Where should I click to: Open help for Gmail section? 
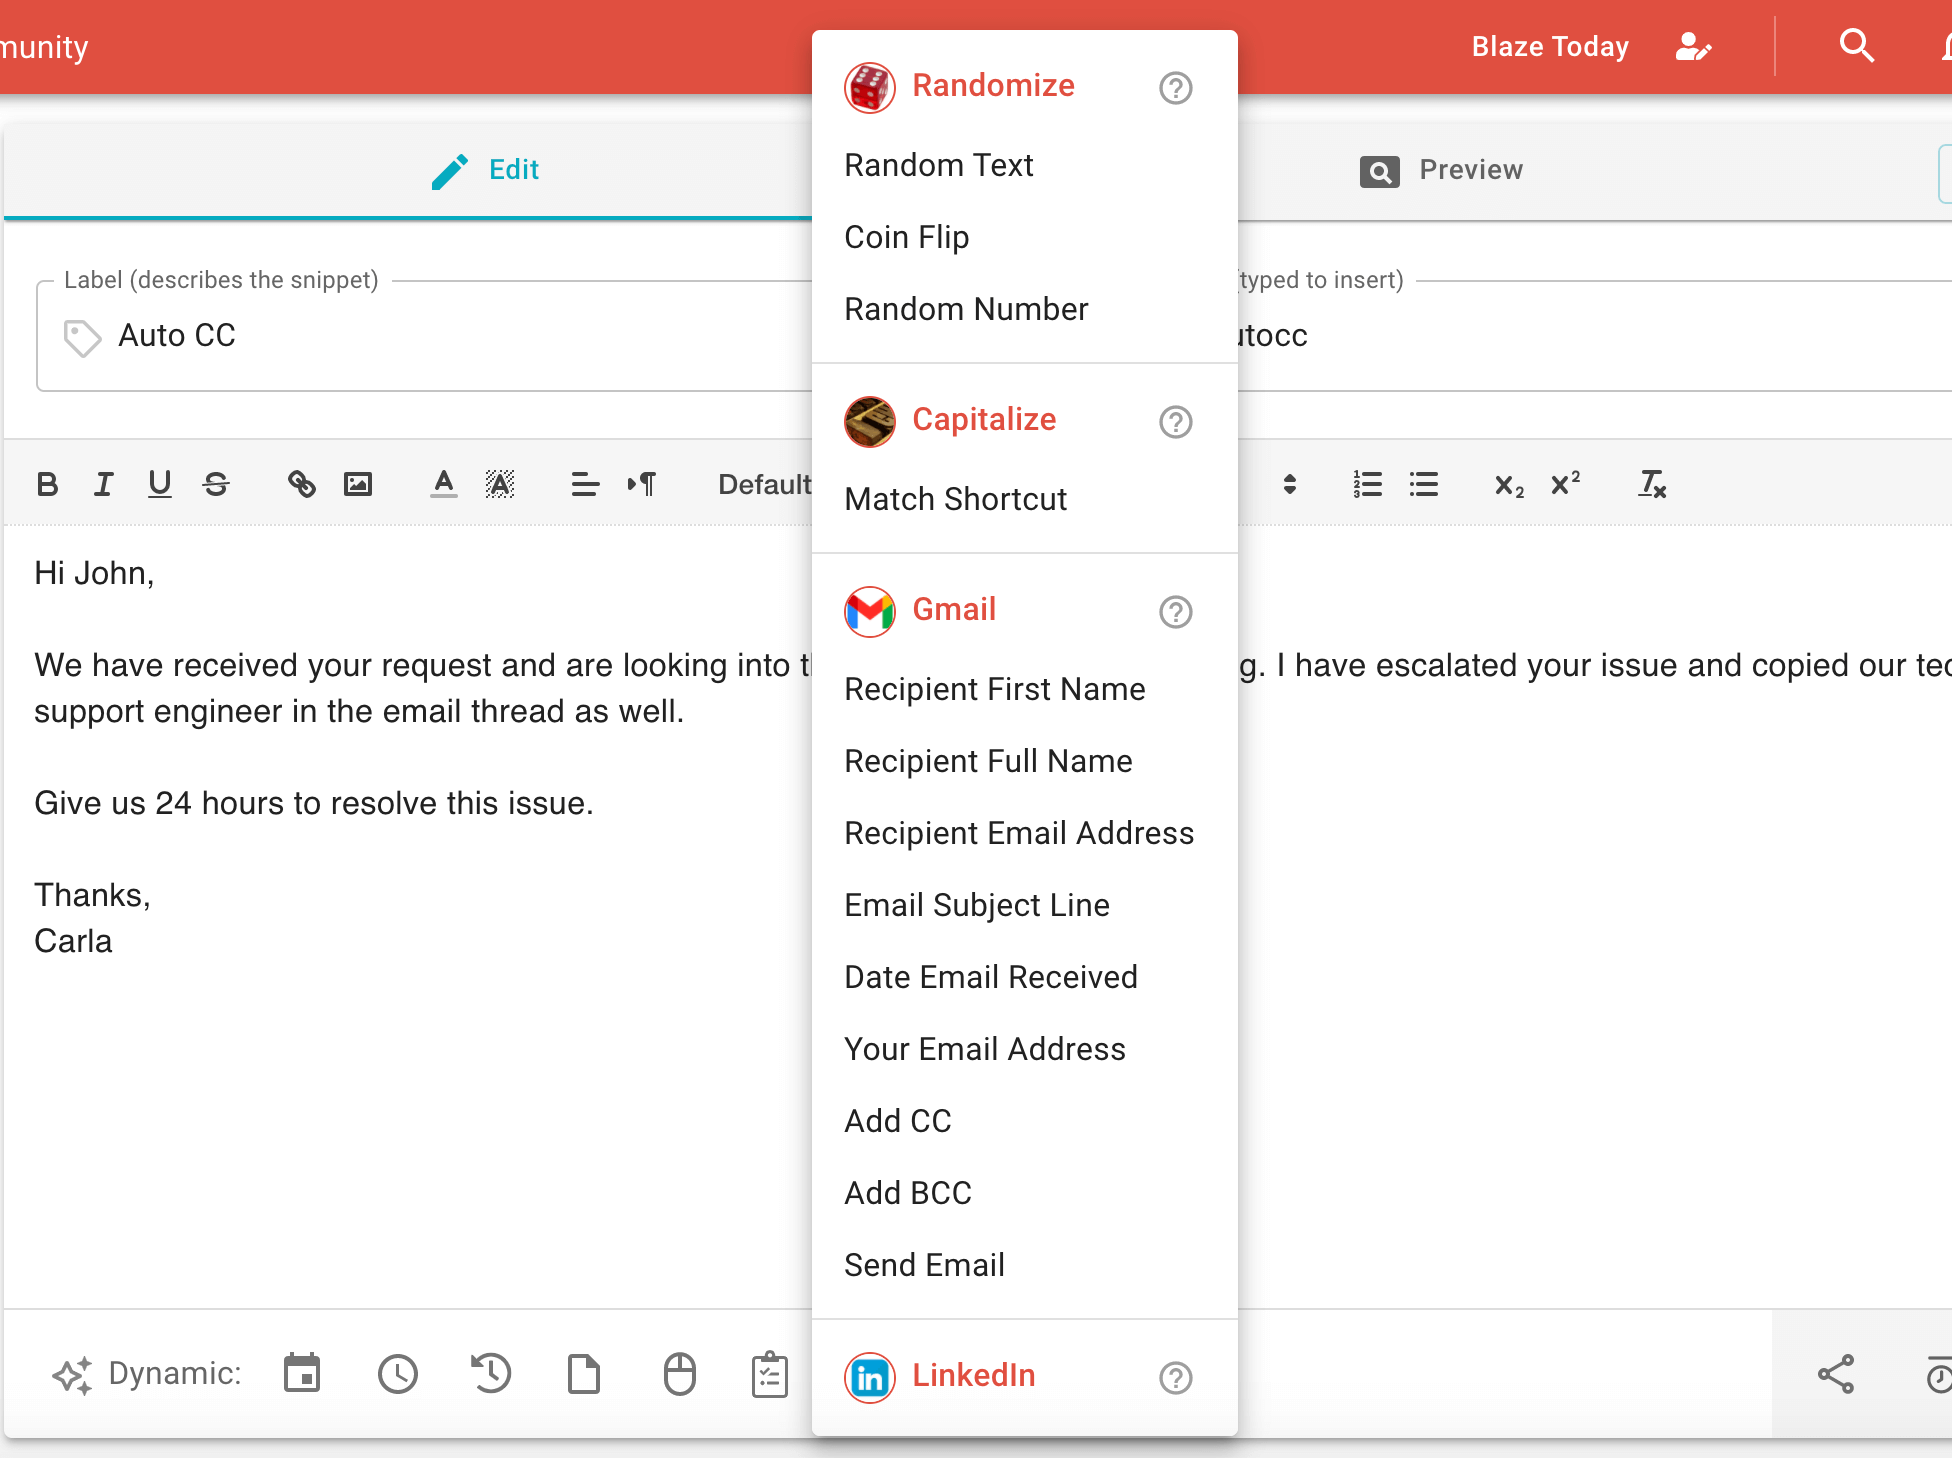[1176, 612]
